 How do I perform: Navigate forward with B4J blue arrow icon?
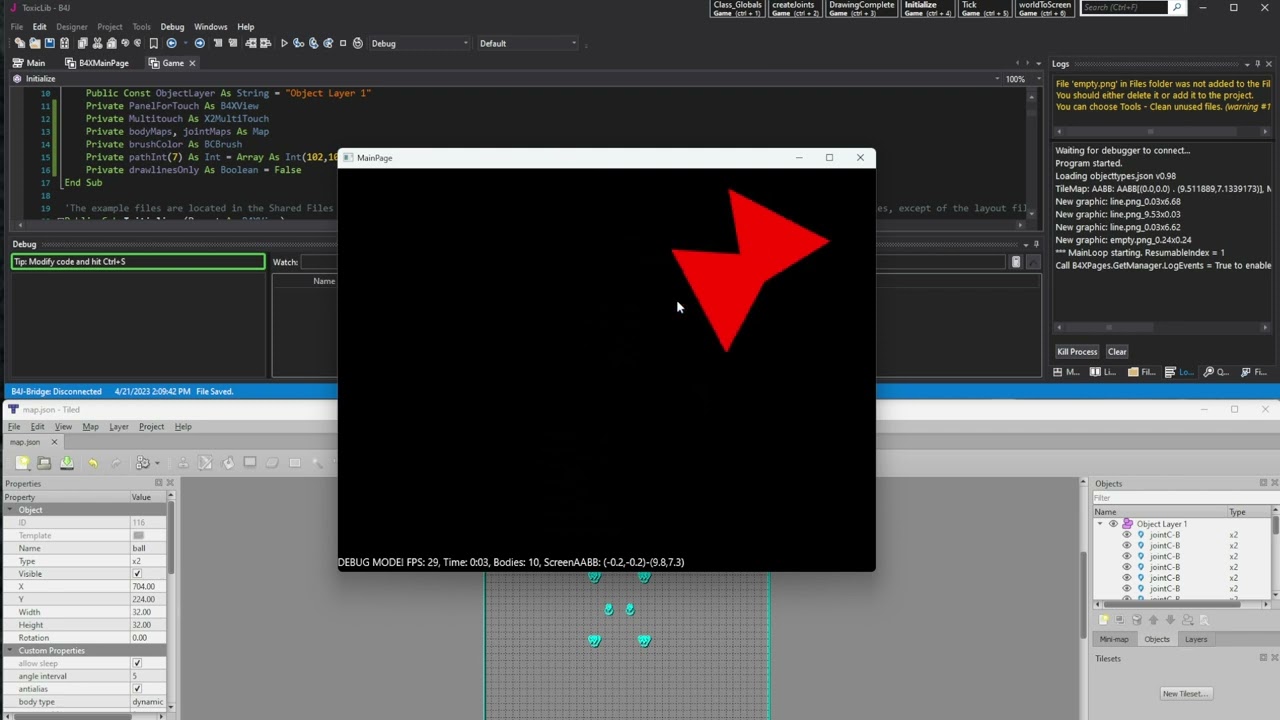[200, 43]
